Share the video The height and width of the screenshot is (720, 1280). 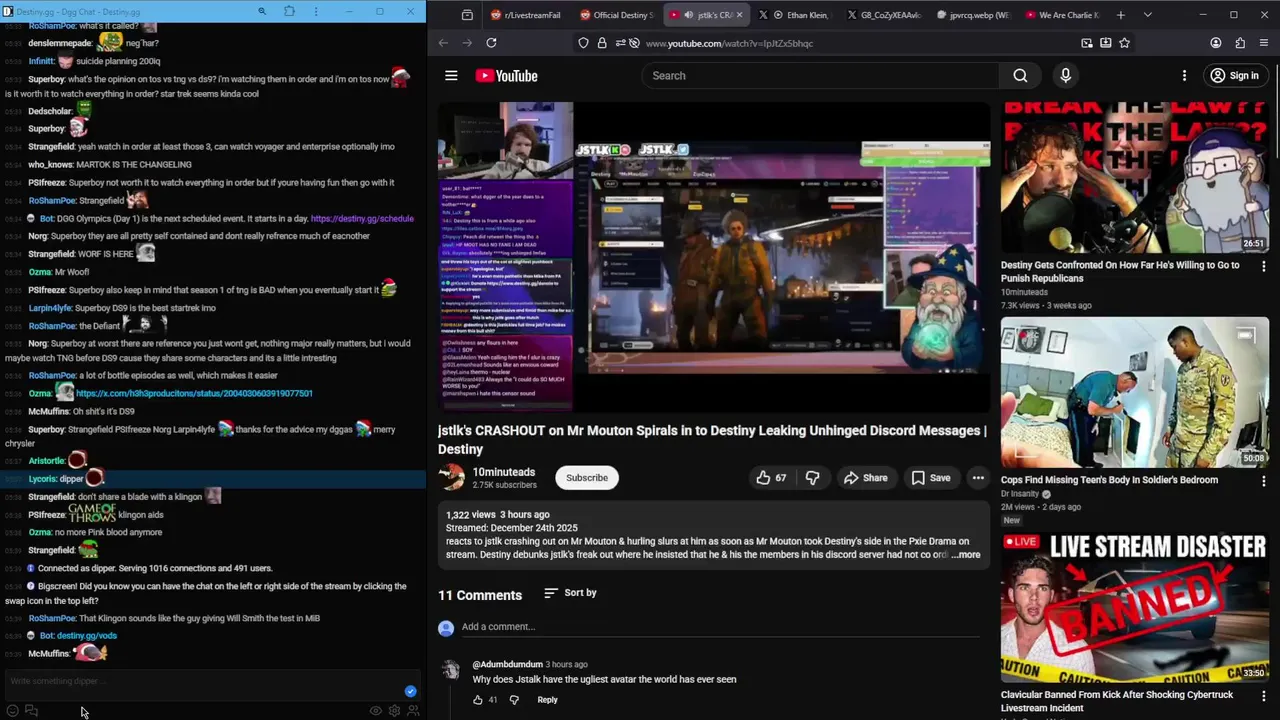[x=865, y=478]
